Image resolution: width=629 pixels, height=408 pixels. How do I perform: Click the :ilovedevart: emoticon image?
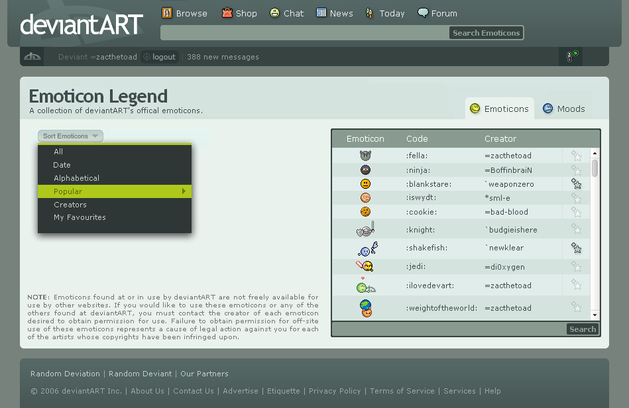pos(365,285)
